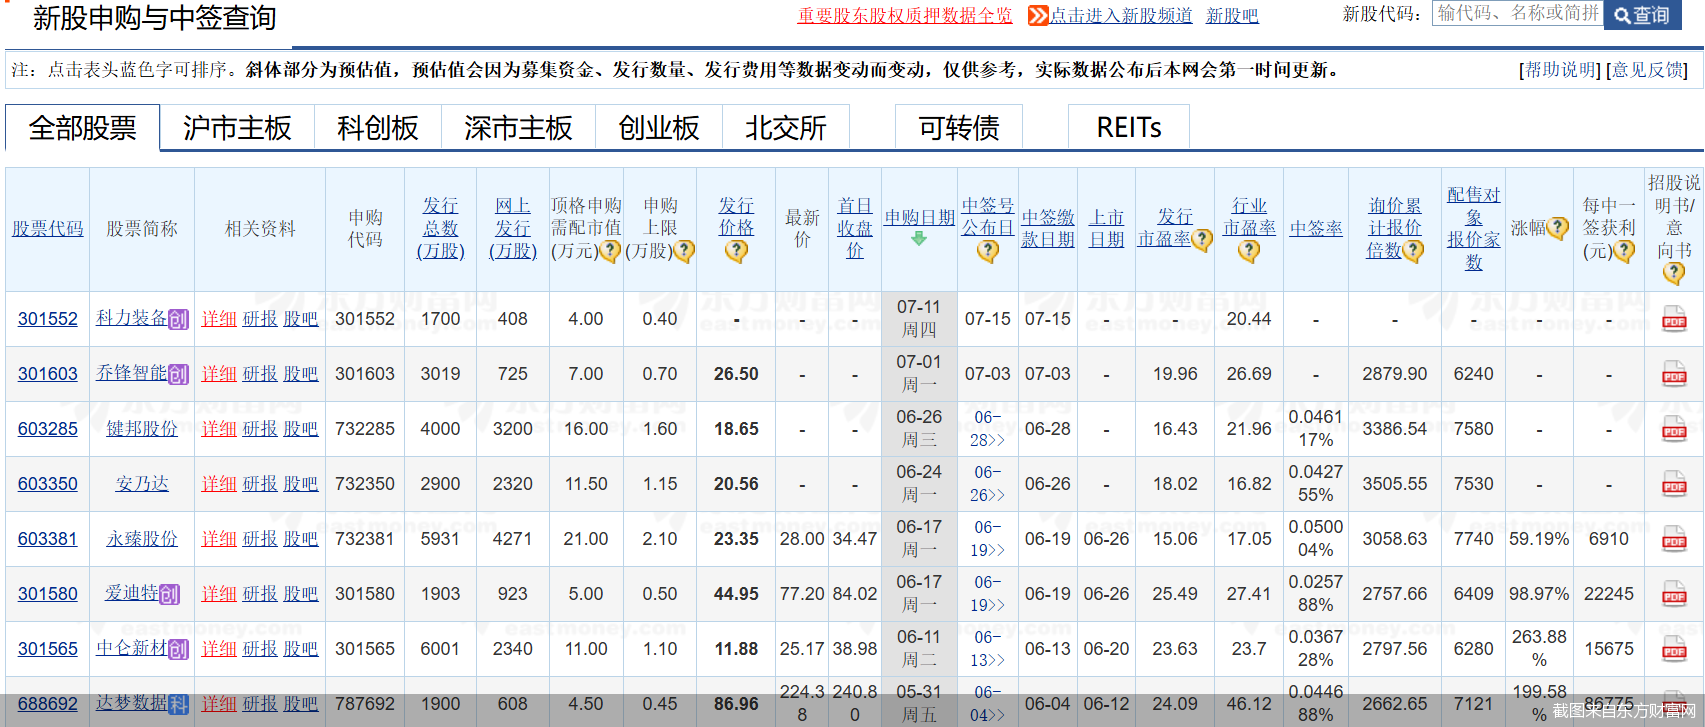This screenshot has width=1705, height=727.
Task: Click the 新股代码 search input field
Action: click(1518, 13)
